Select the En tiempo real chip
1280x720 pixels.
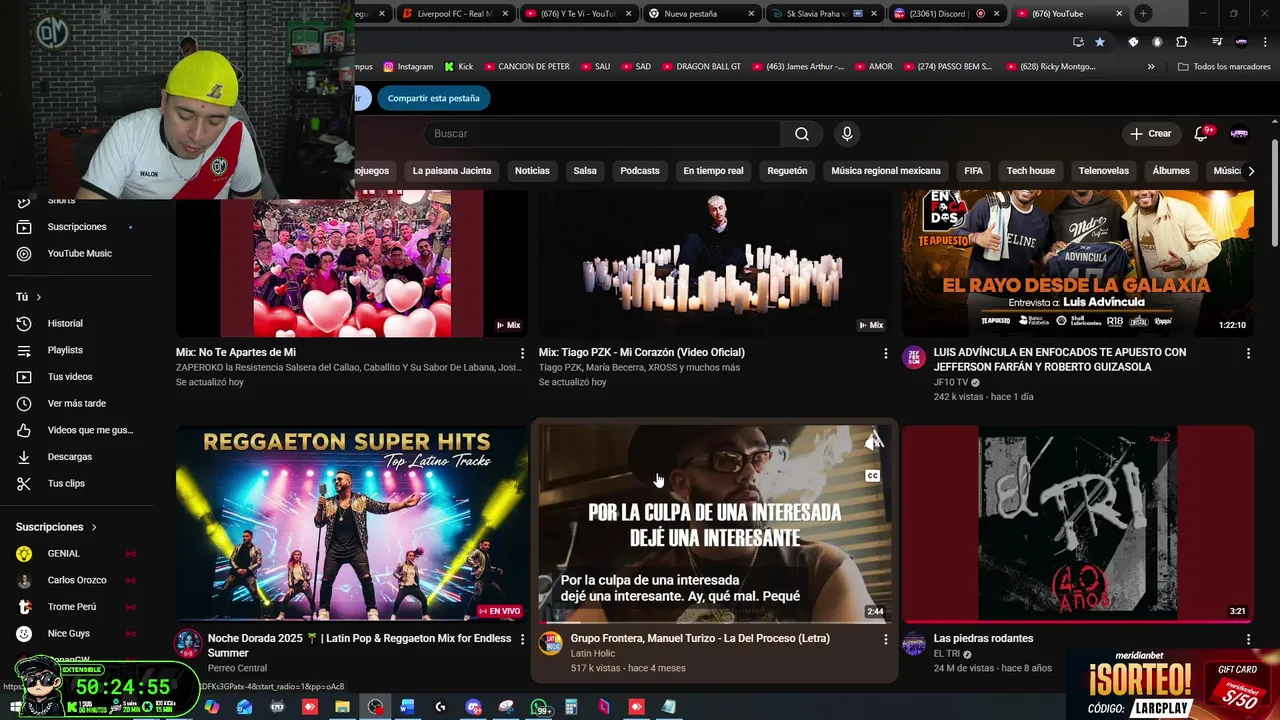click(x=713, y=171)
